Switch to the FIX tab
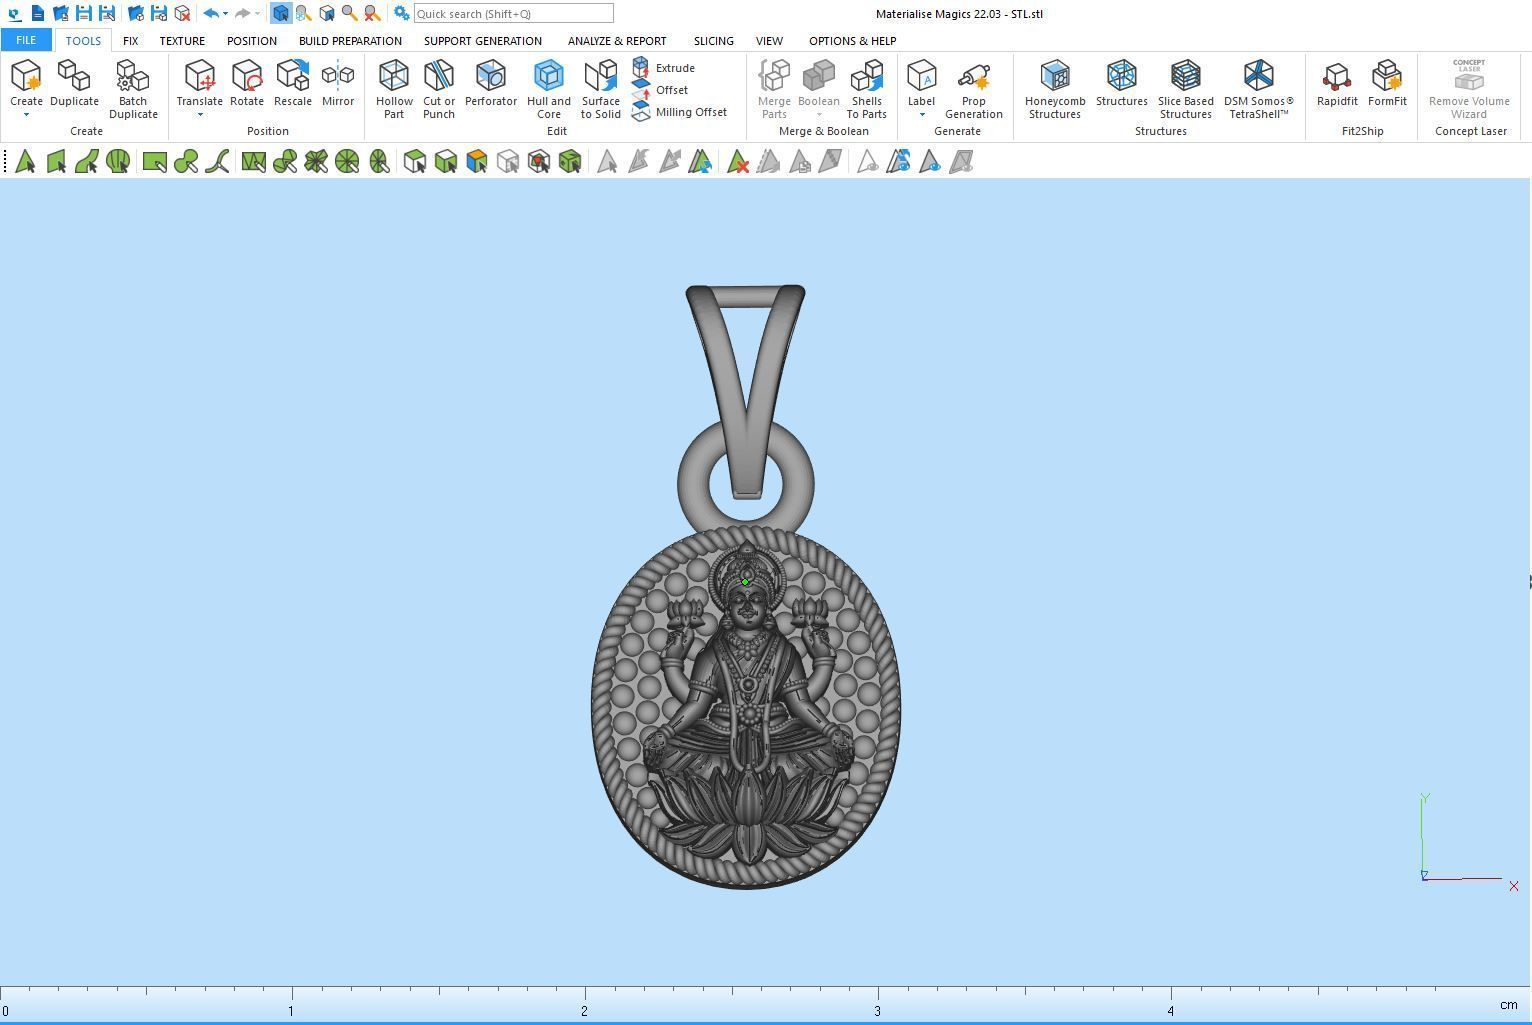 [130, 41]
